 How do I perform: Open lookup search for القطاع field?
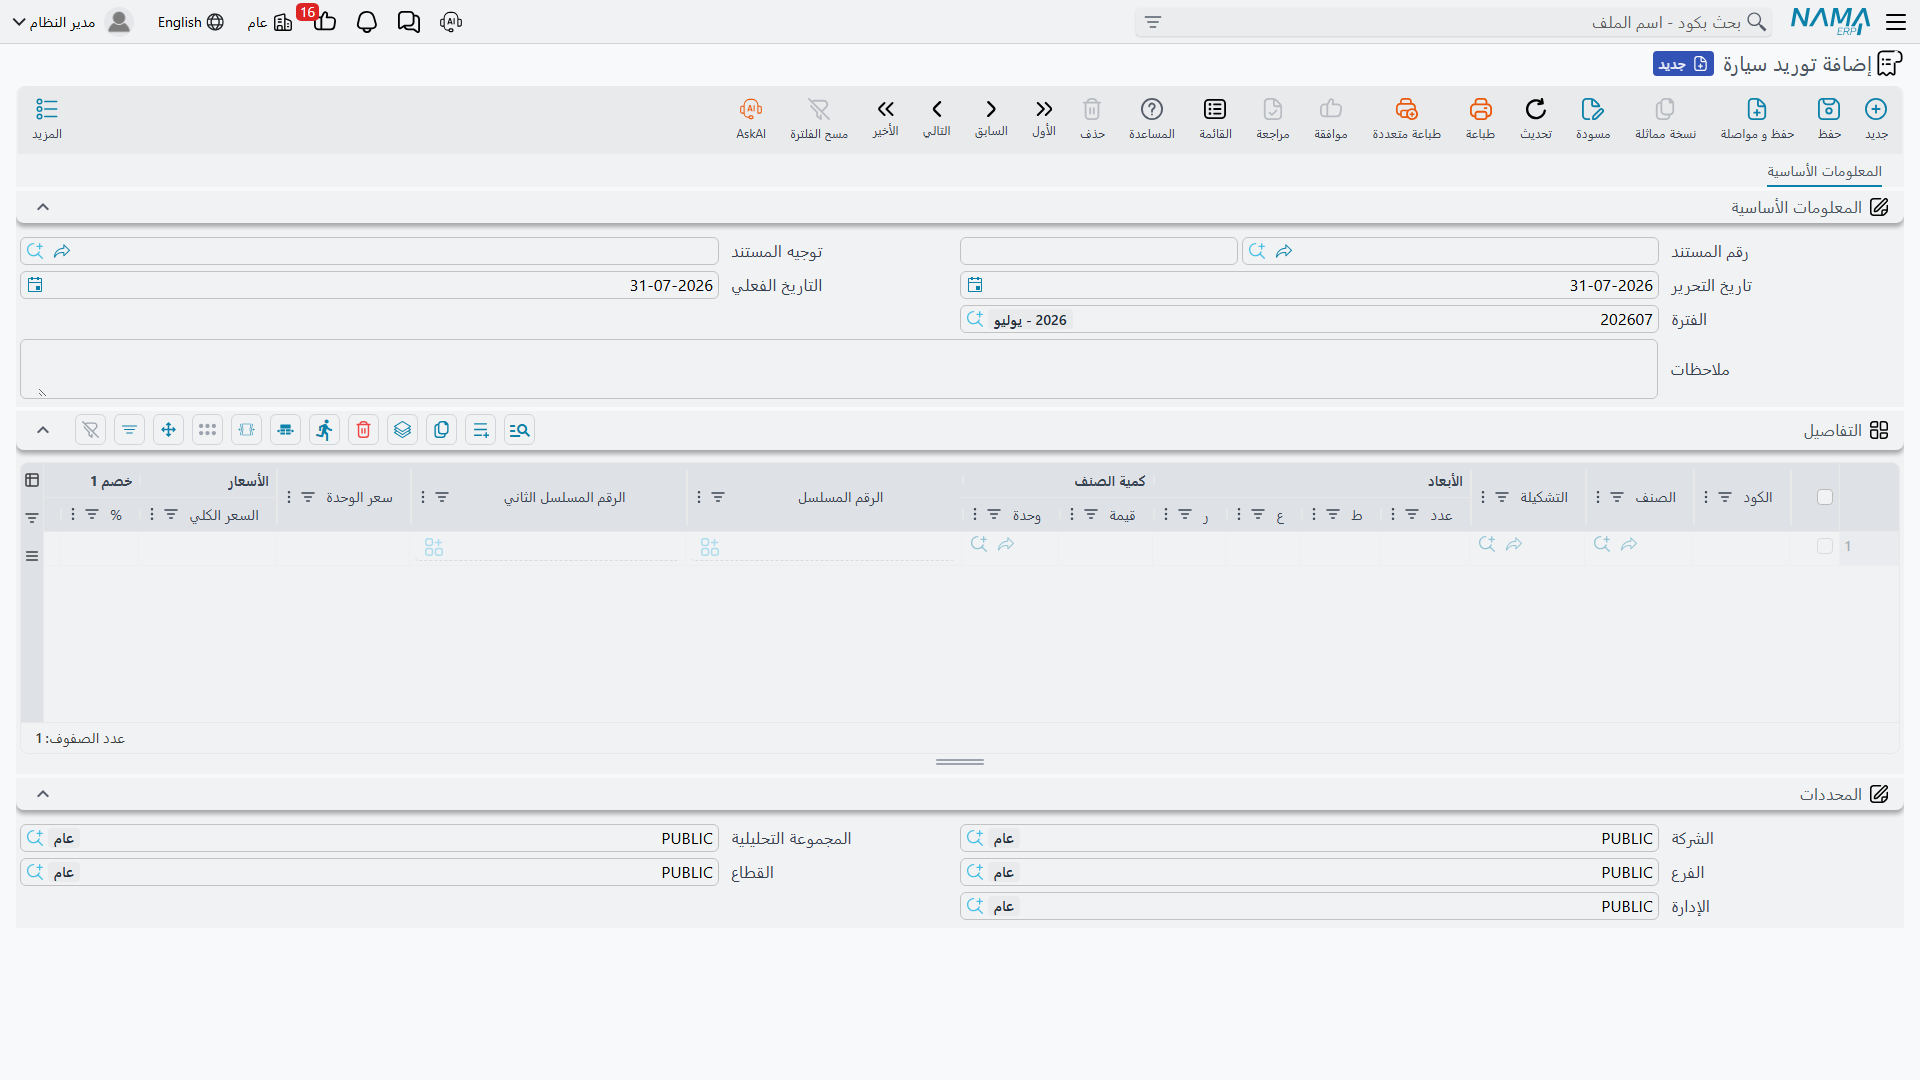click(x=35, y=872)
